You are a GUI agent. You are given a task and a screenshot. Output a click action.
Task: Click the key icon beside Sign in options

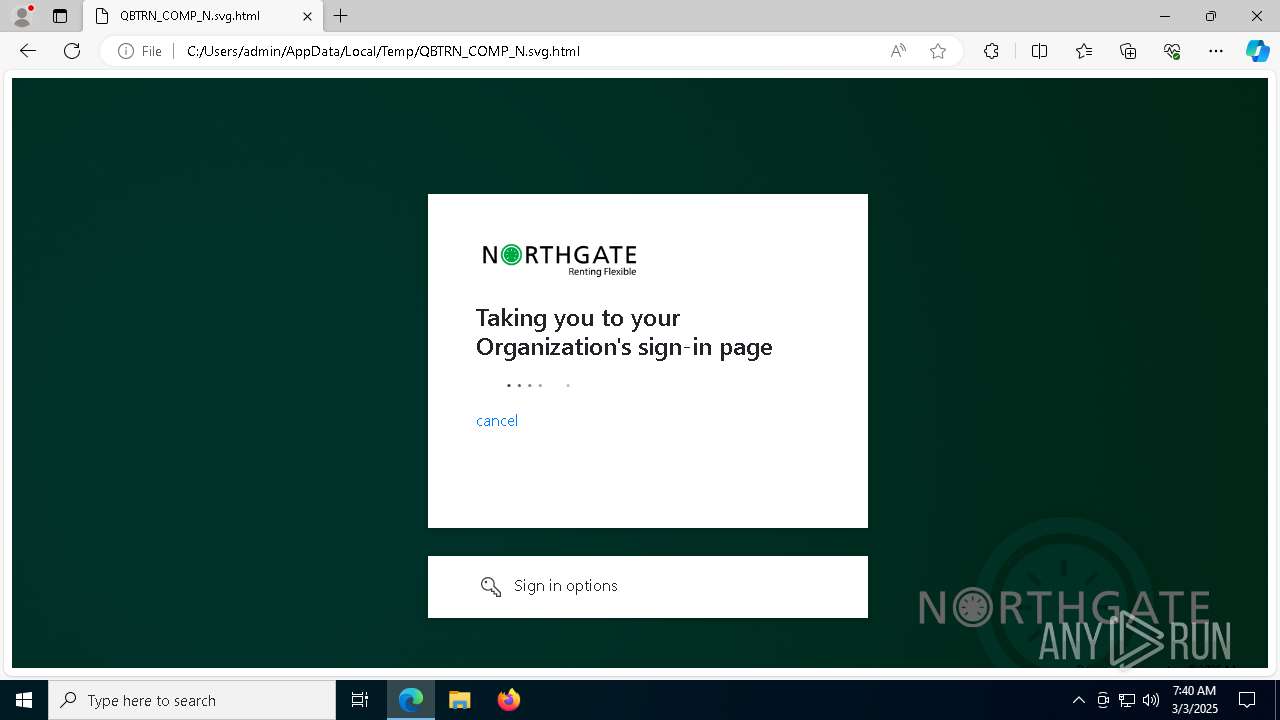(x=490, y=587)
